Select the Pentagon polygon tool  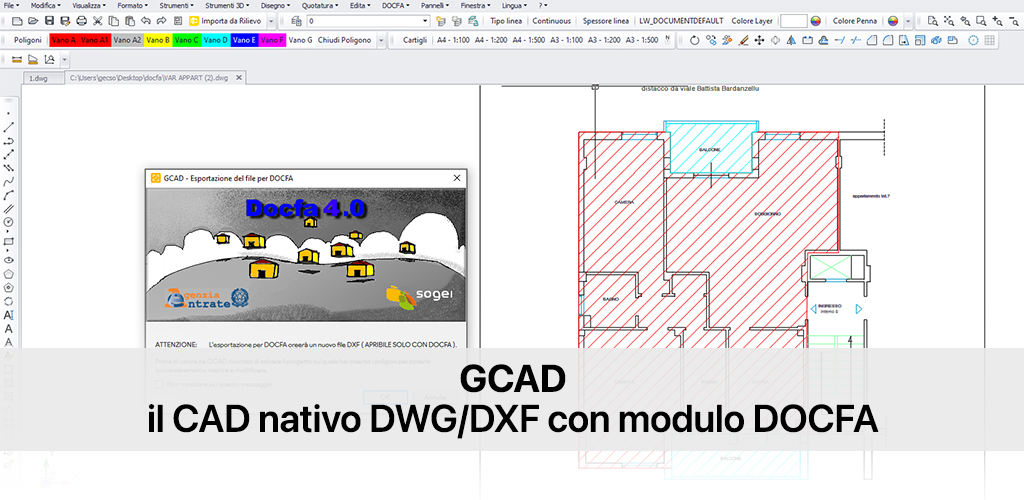click(8, 273)
